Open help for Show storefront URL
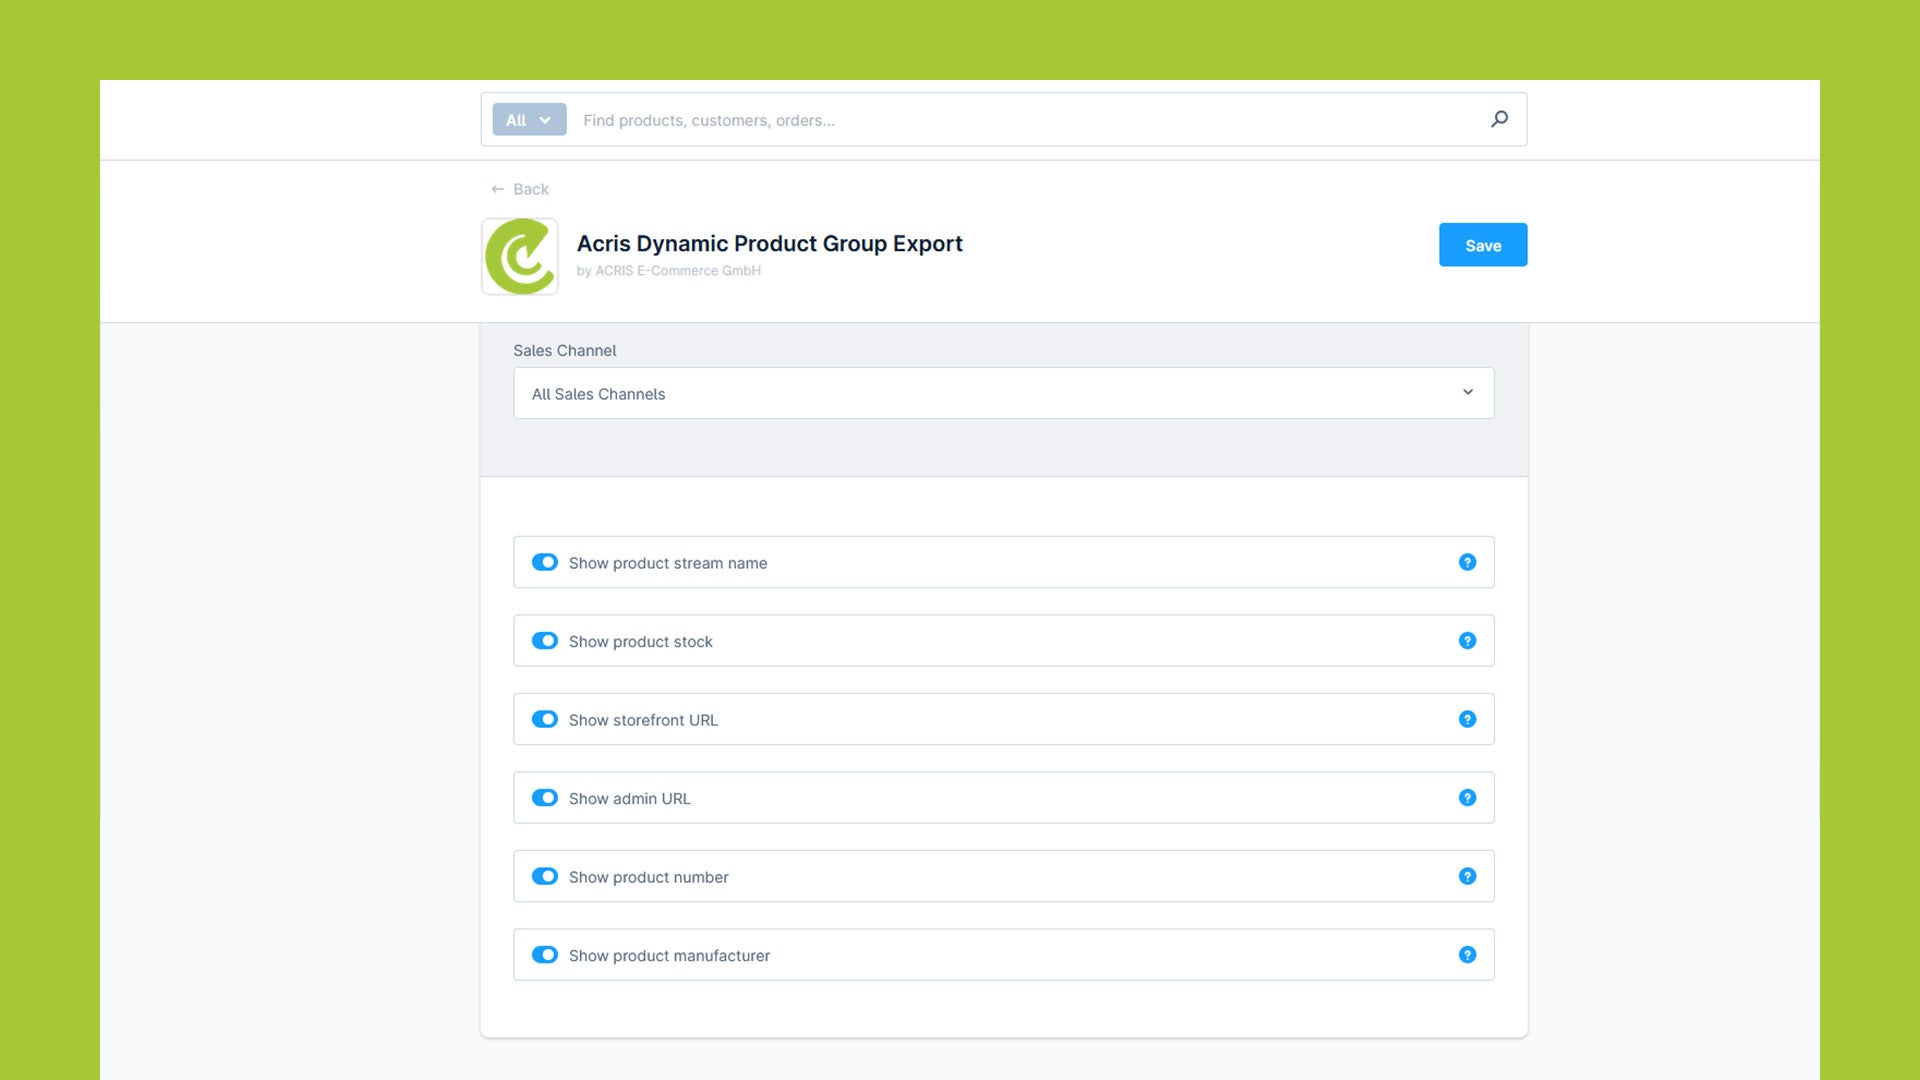The width and height of the screenshot is (1920, 1080). coord(1467,719)
